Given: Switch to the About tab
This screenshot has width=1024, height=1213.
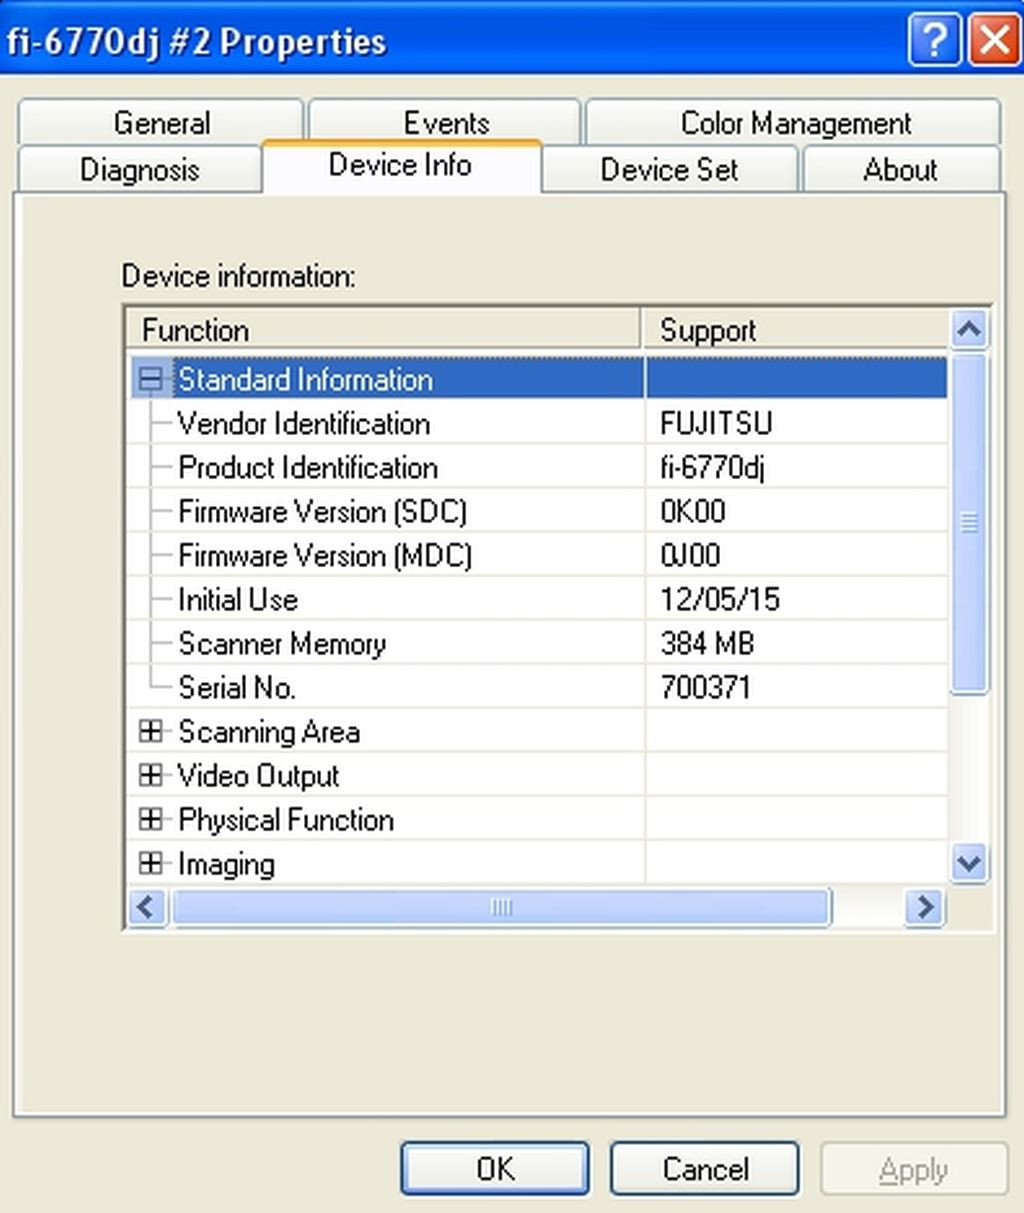Looking at the screenshot, I should (x=899, y=170).
